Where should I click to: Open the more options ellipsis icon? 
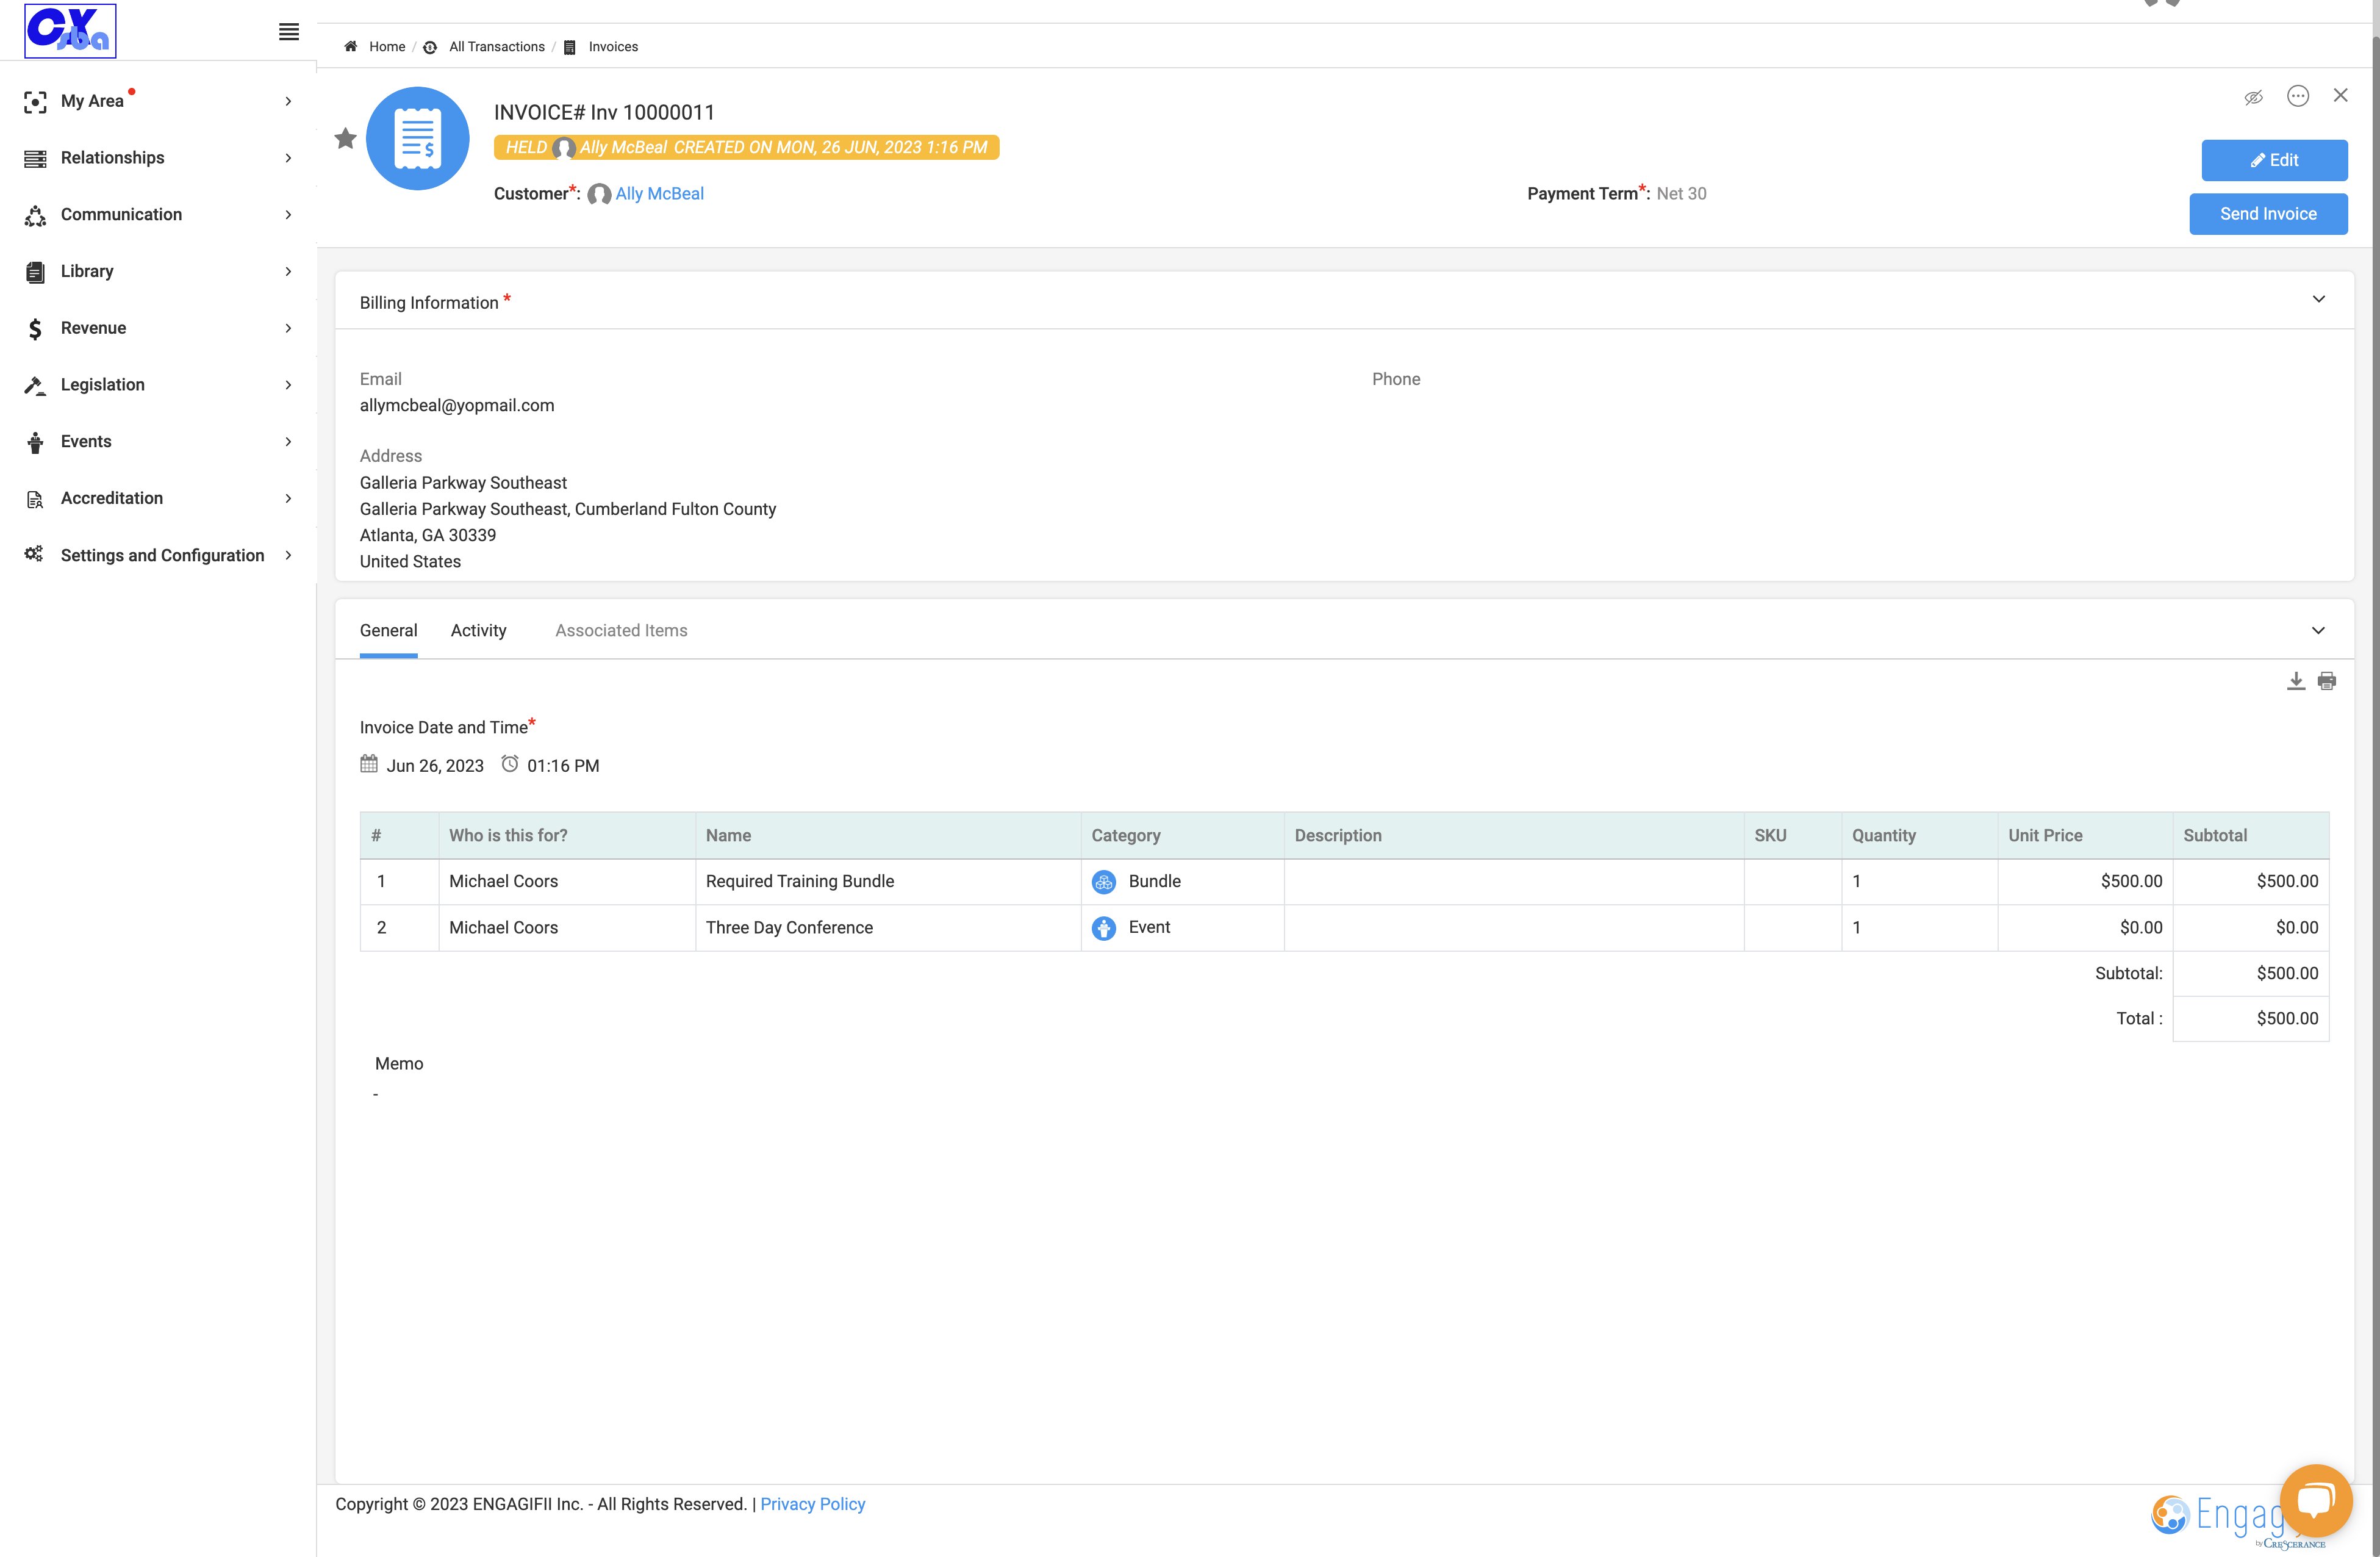pyautogui.click(x=2298, y=96)
